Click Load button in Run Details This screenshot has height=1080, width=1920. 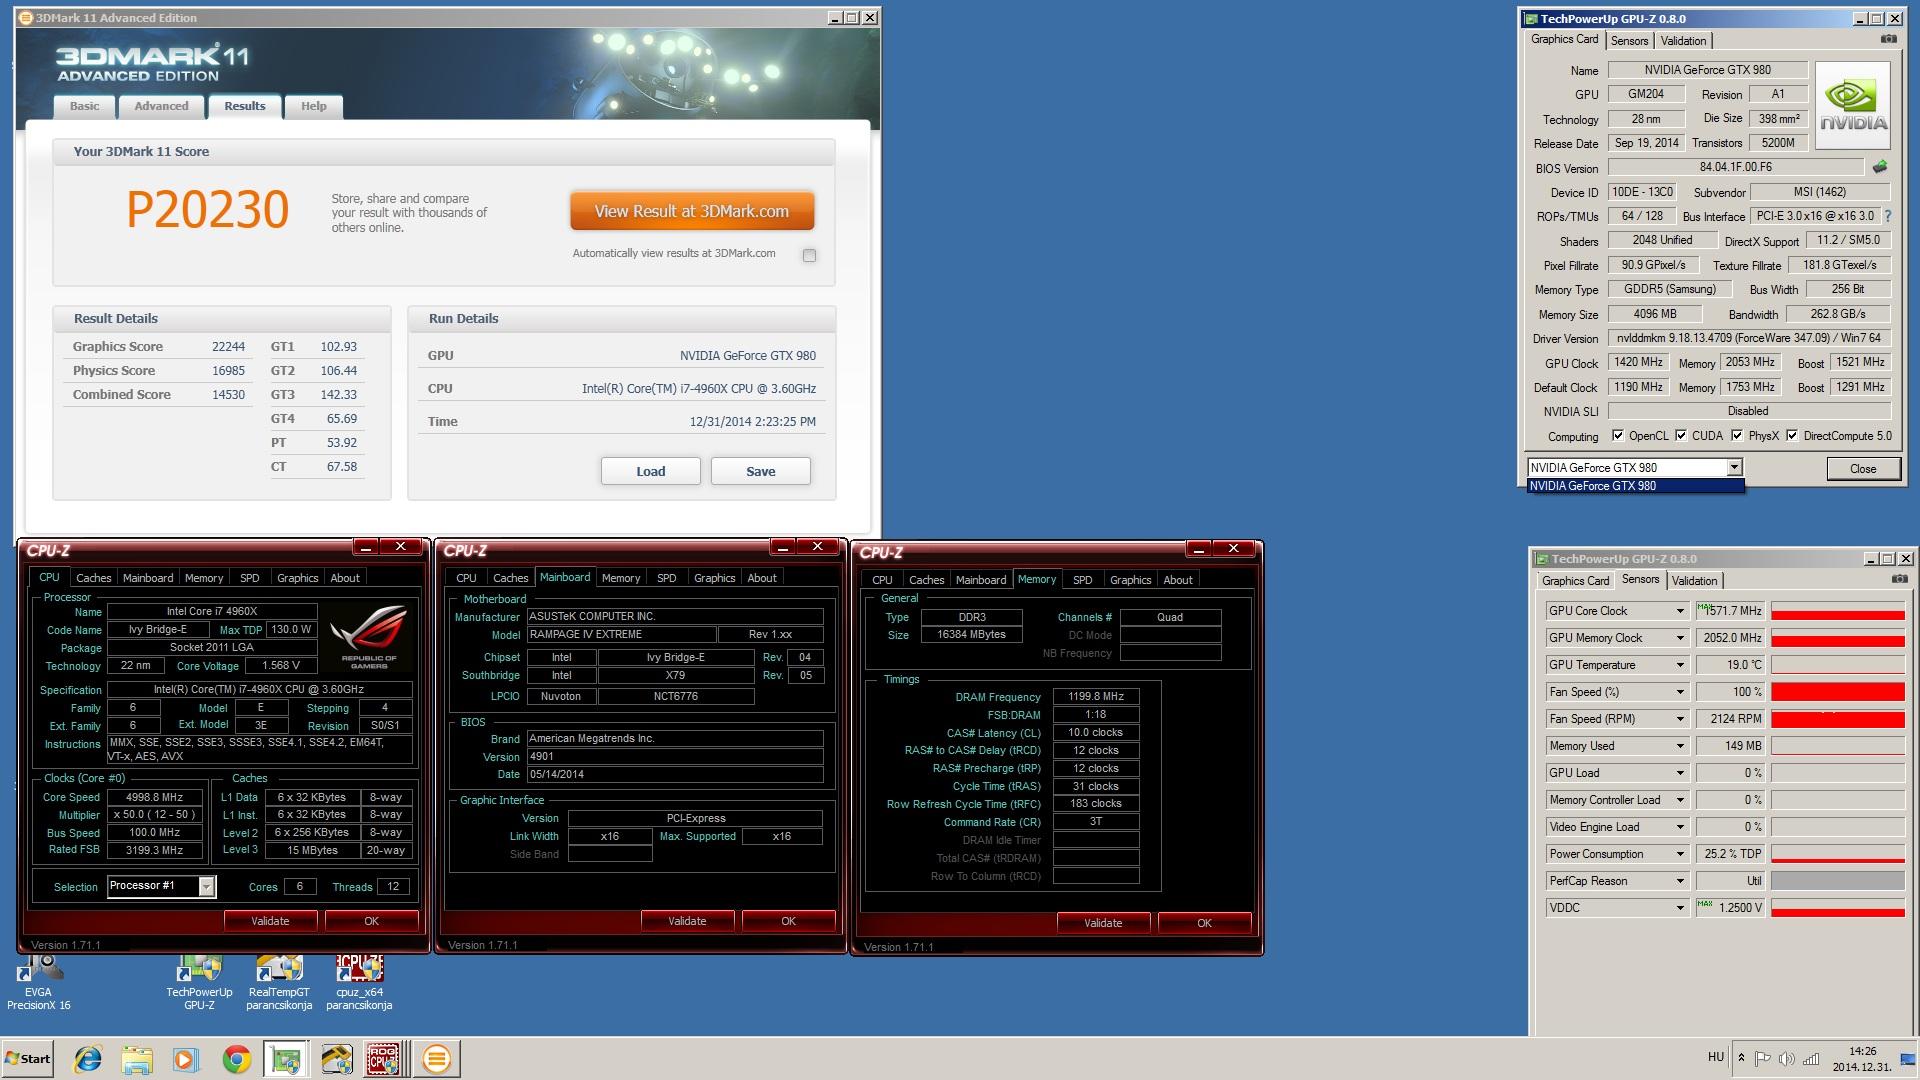click(650, 471)
